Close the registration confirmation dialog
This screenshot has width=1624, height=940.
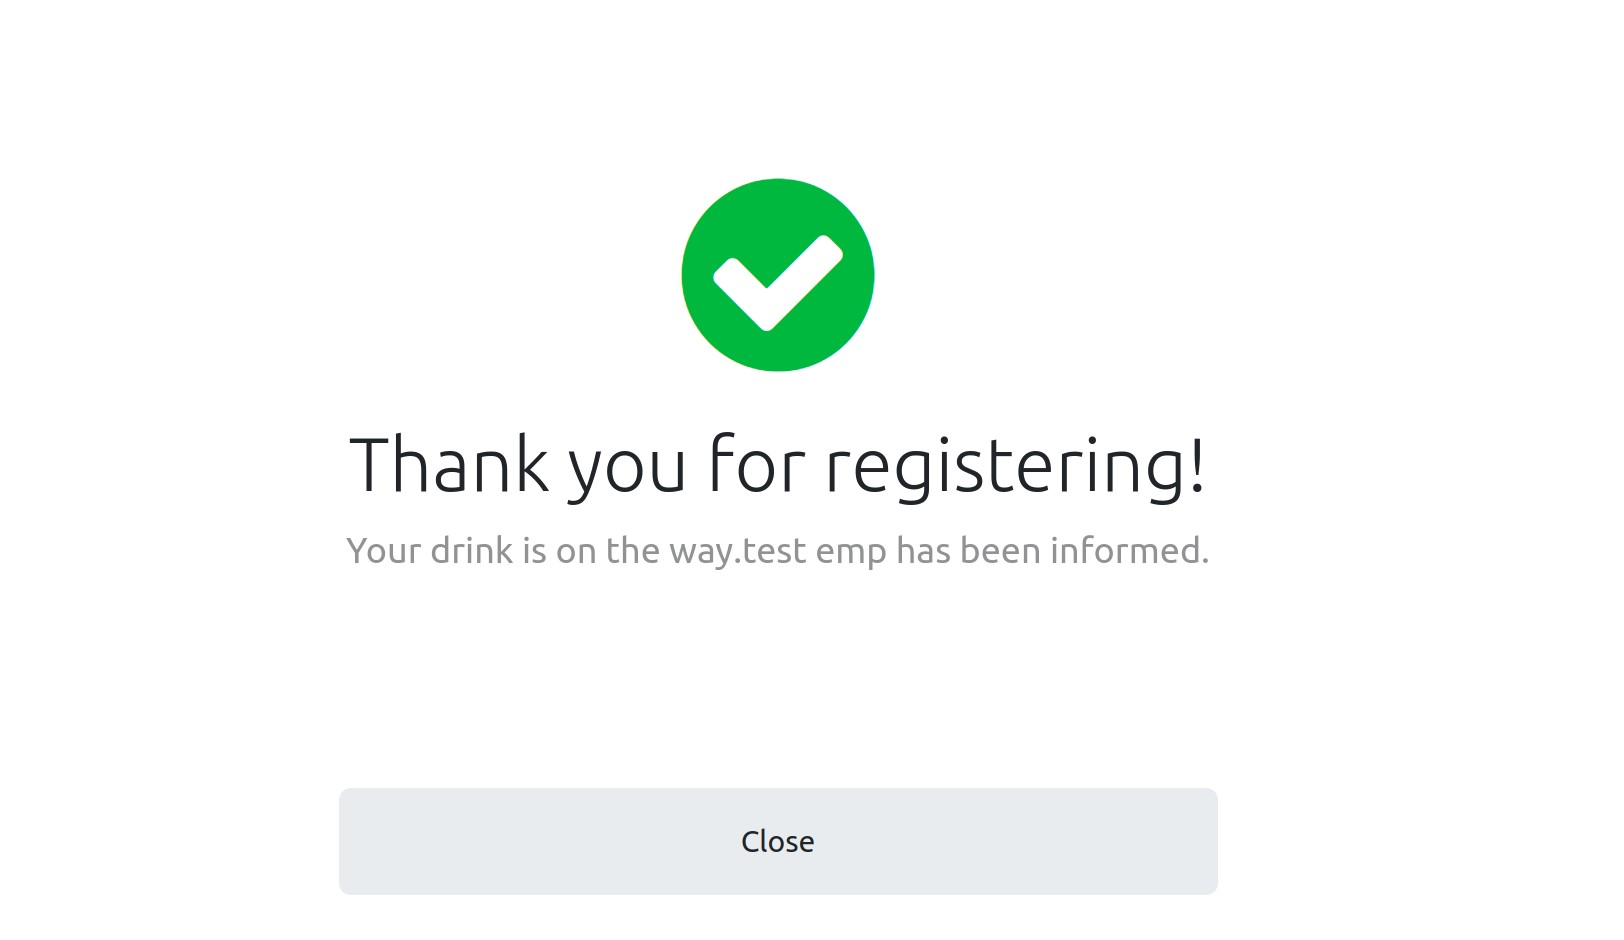tap(777, 841)
